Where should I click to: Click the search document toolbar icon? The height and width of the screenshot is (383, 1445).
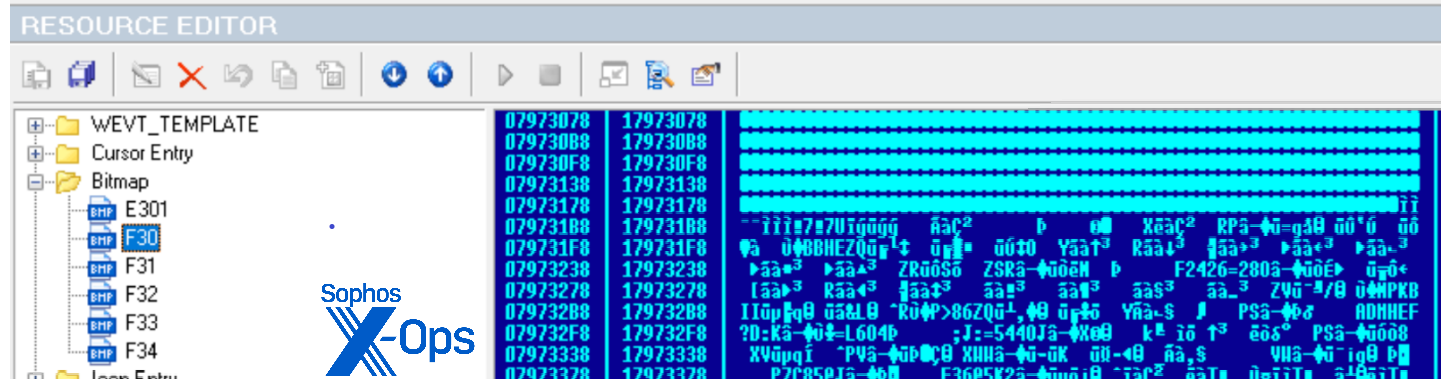(x=660, y=75)
